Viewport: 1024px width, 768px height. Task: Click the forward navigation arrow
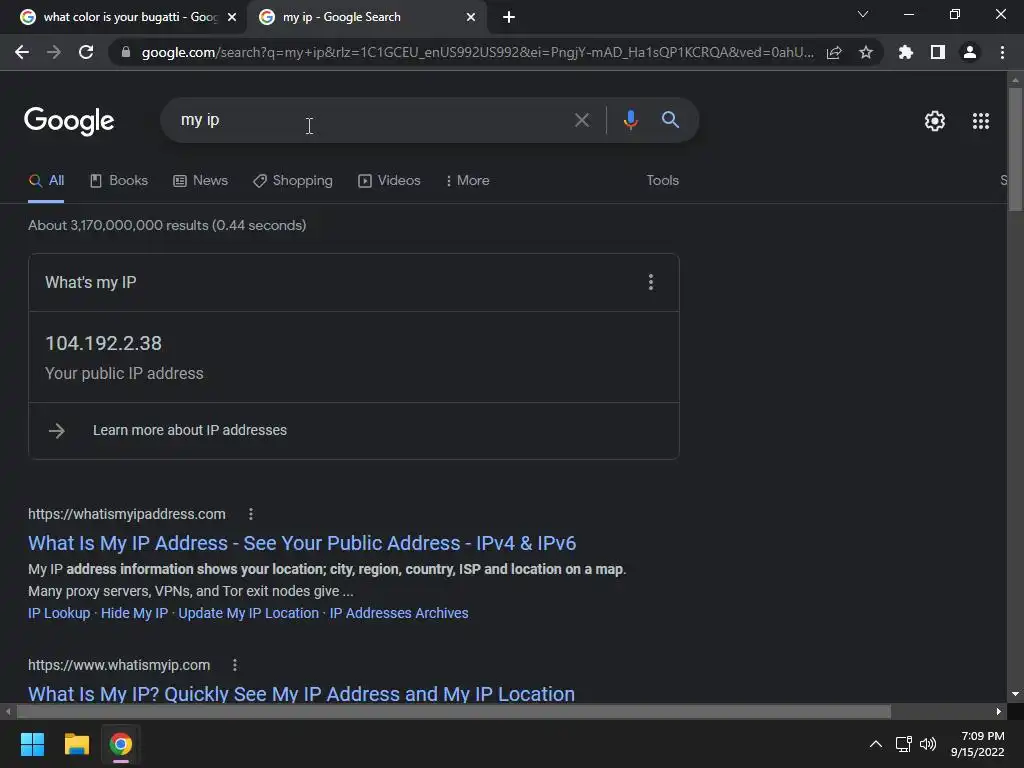pos(54,52)
